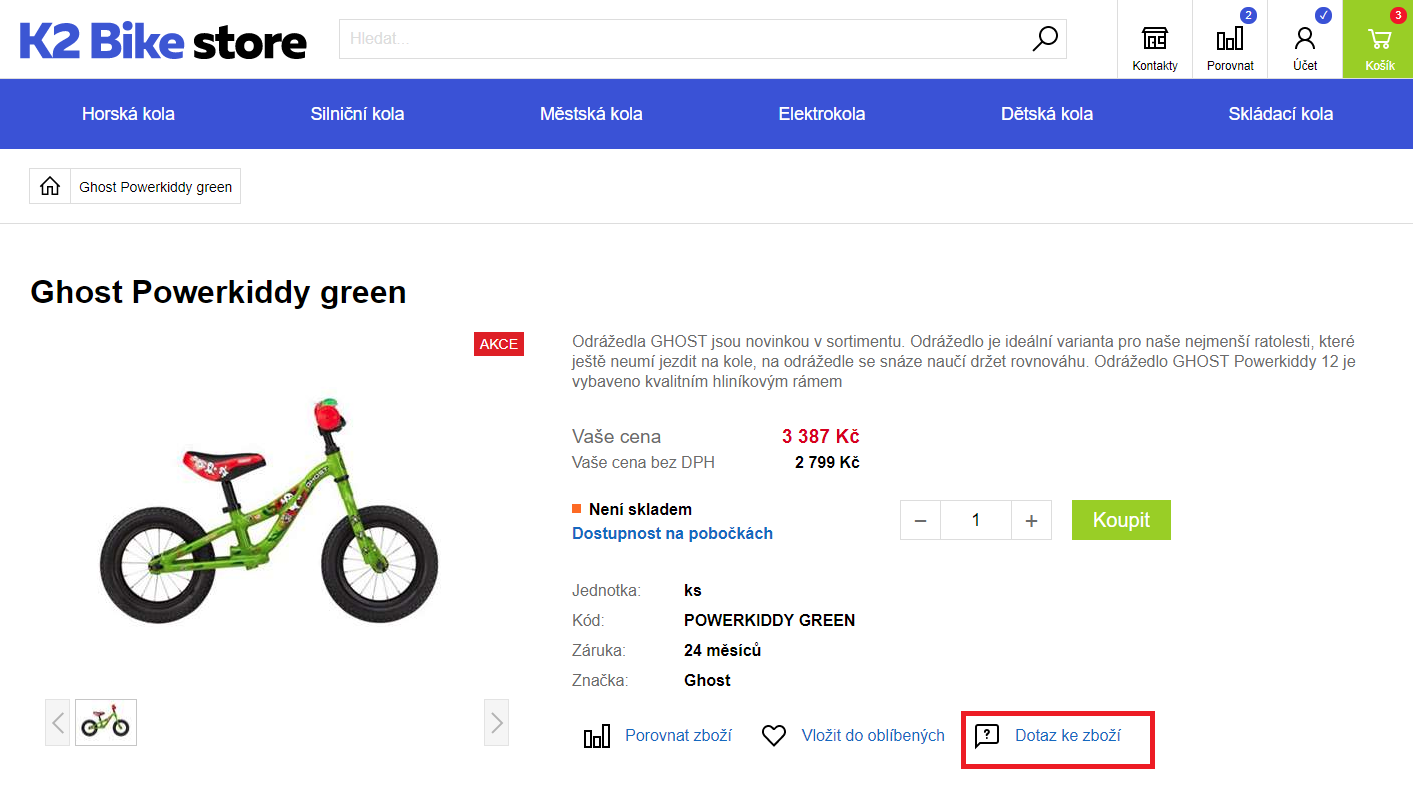1413x800 pixels.
Task: Show next product image thumbnail arrow
Action: click(496, 722)
